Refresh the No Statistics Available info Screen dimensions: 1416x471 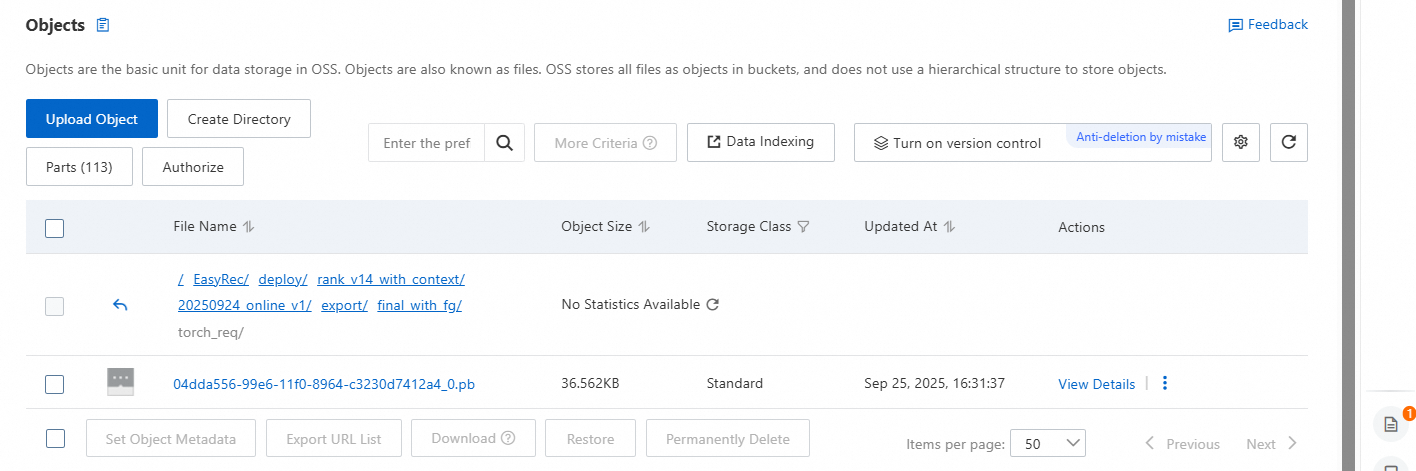713,305
